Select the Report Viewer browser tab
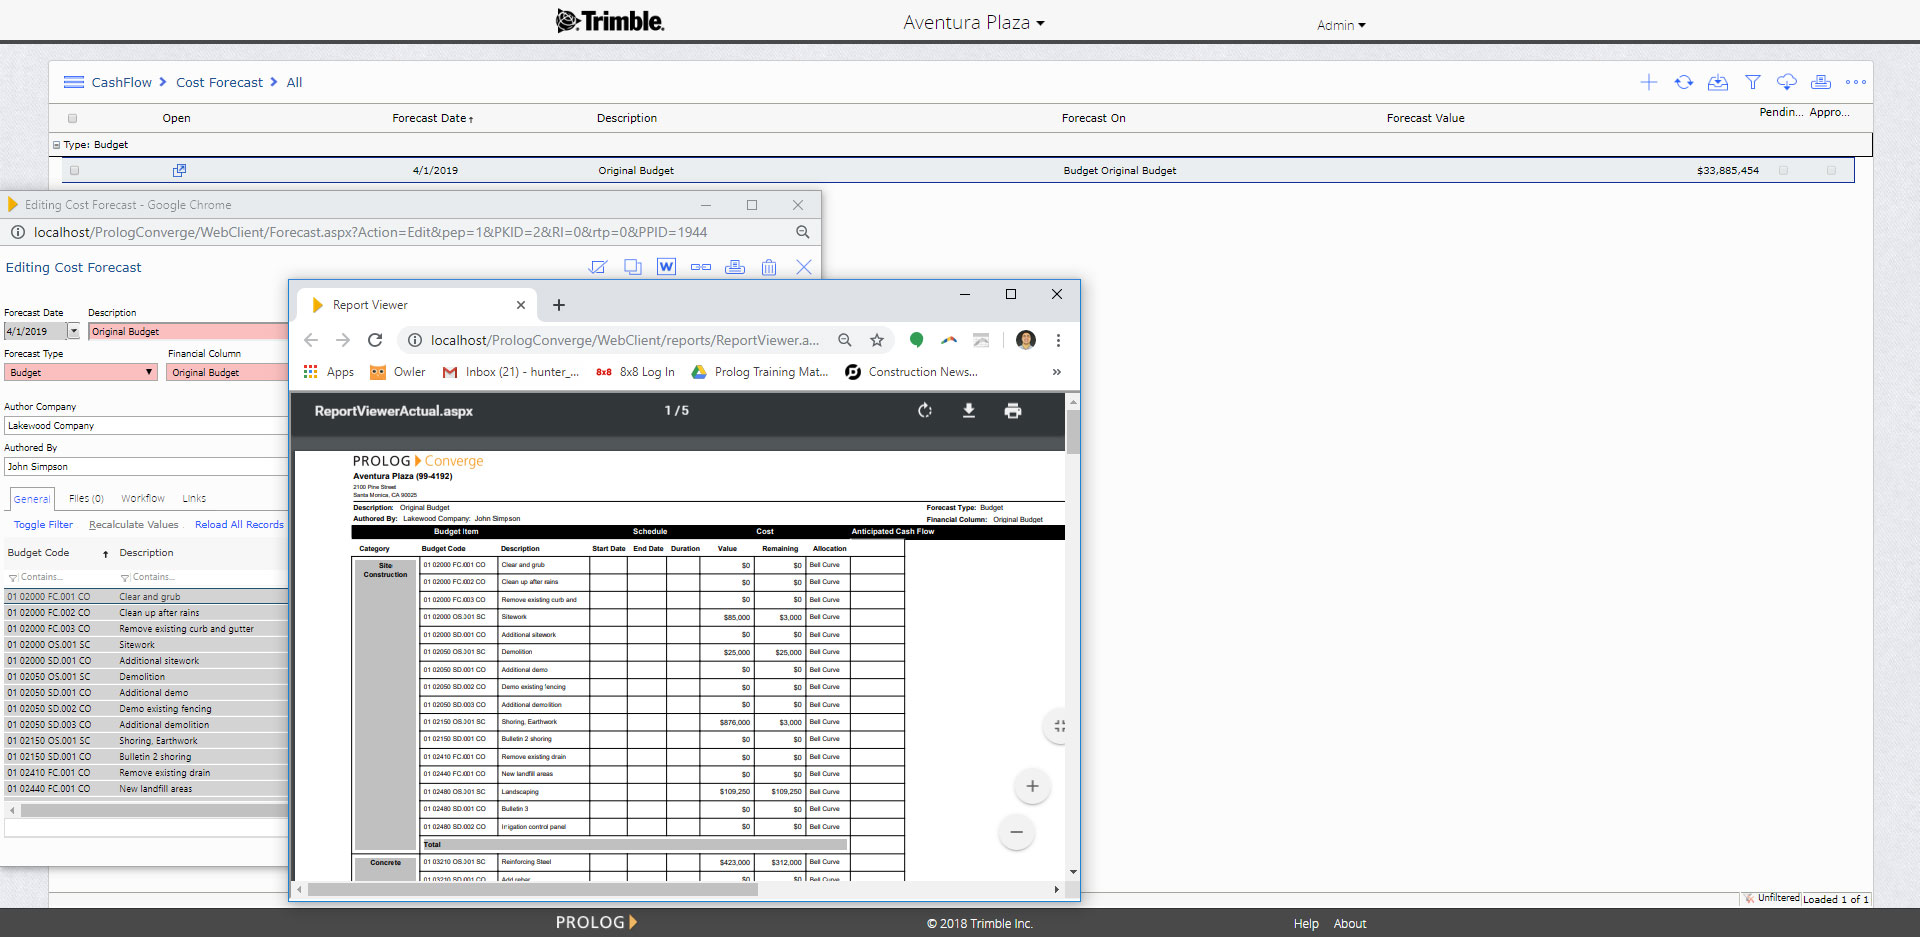This screenshot has height=937, width=1920. click(416, 305)
